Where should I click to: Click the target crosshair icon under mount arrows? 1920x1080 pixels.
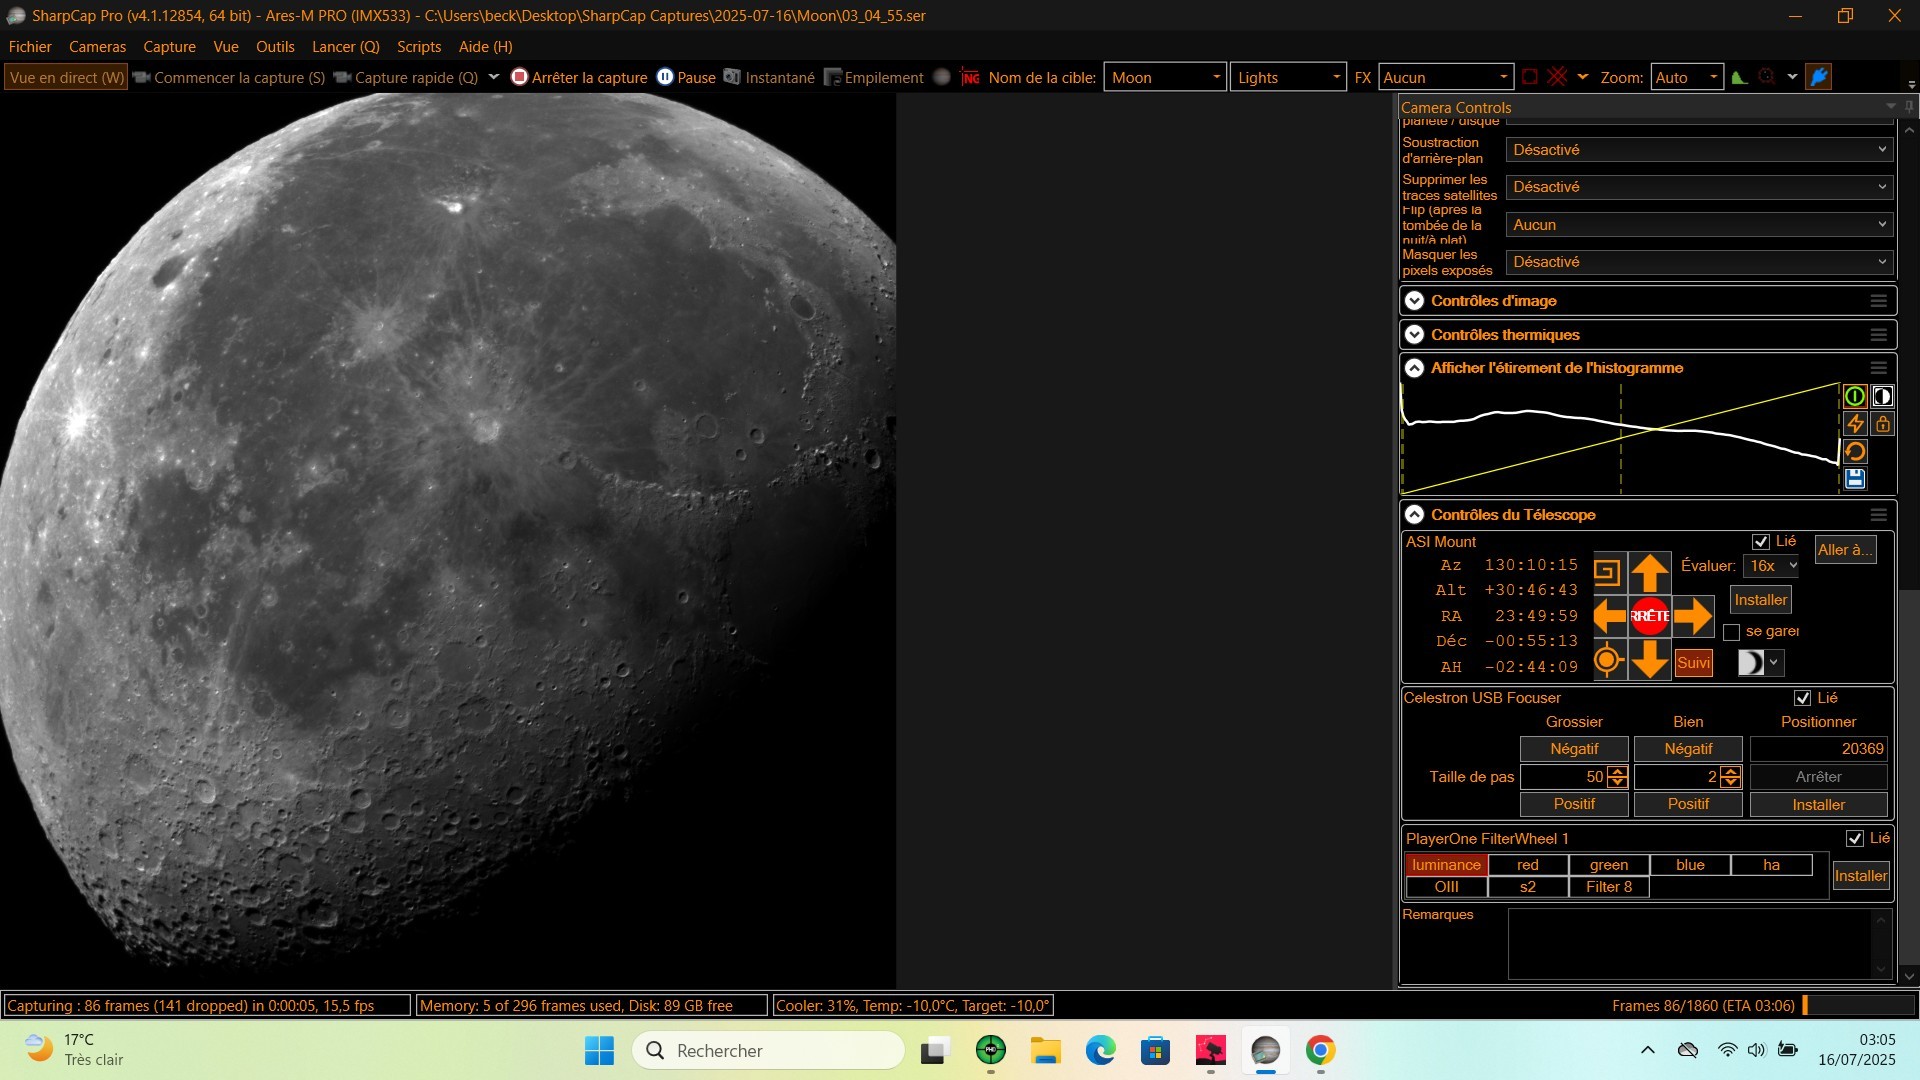click(x=1608, y=660)
